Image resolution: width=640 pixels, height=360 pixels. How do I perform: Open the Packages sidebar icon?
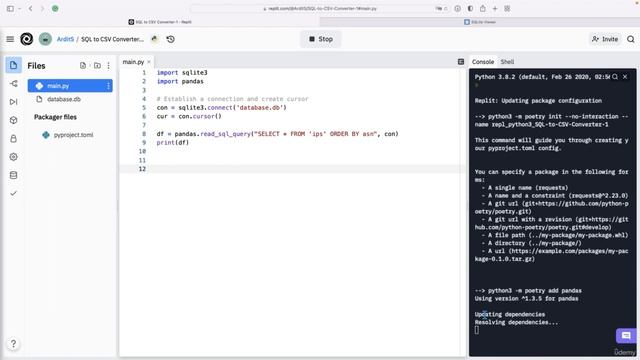13,120
